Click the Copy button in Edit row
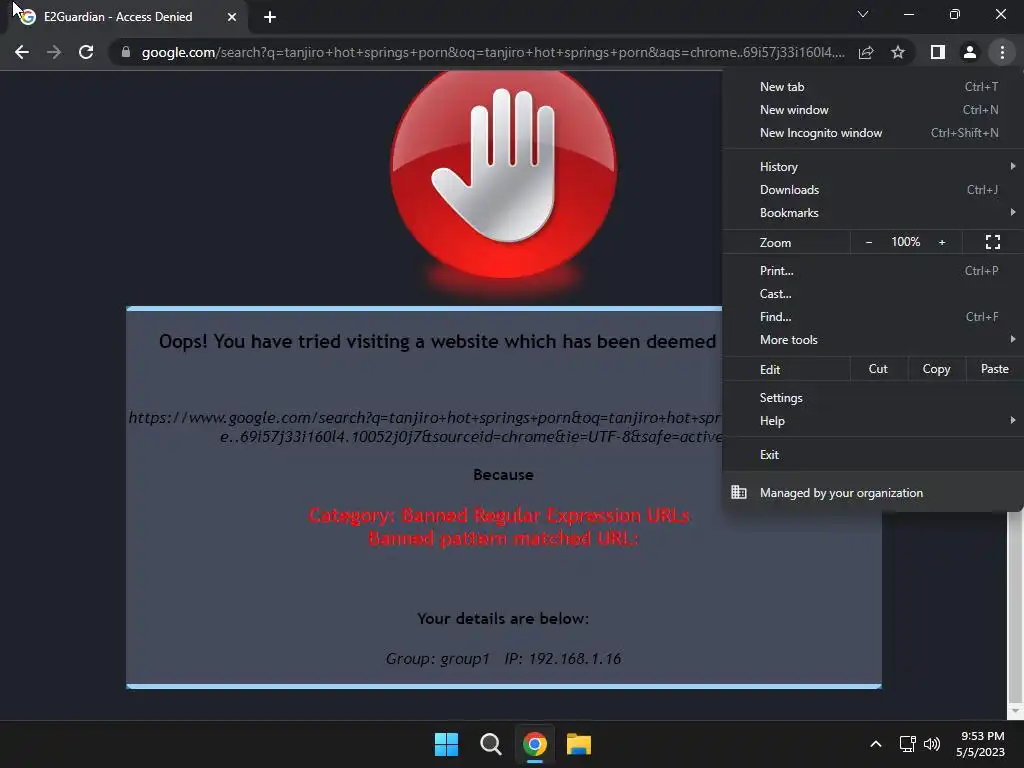The width and height of the screenshot is (1024, 768). 936,369
